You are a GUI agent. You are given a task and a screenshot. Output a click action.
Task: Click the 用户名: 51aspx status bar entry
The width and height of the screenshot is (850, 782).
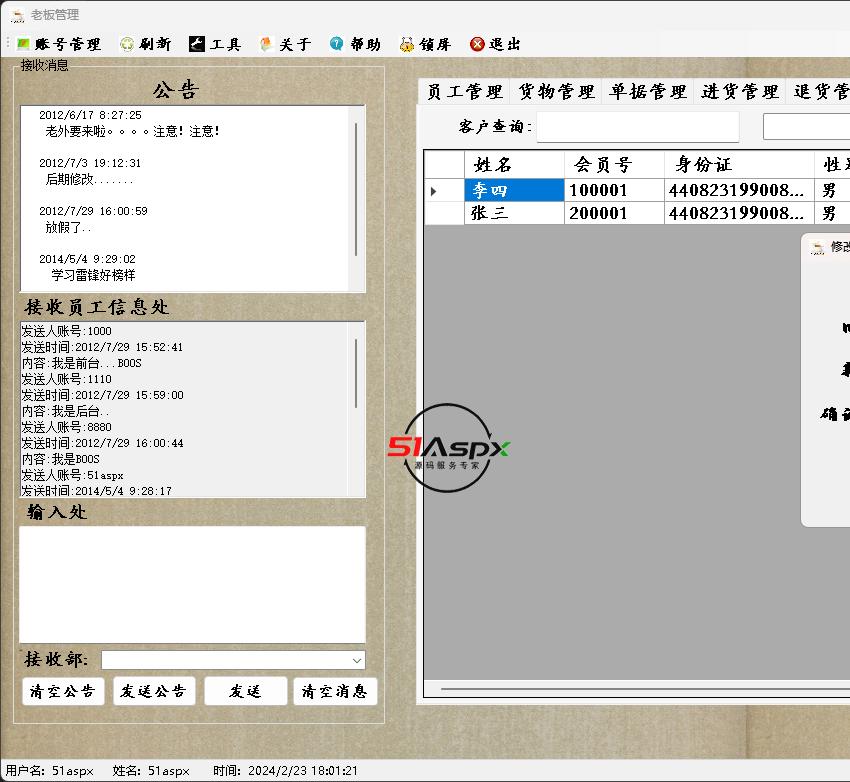pyautogui.click(x=49, y=771)
